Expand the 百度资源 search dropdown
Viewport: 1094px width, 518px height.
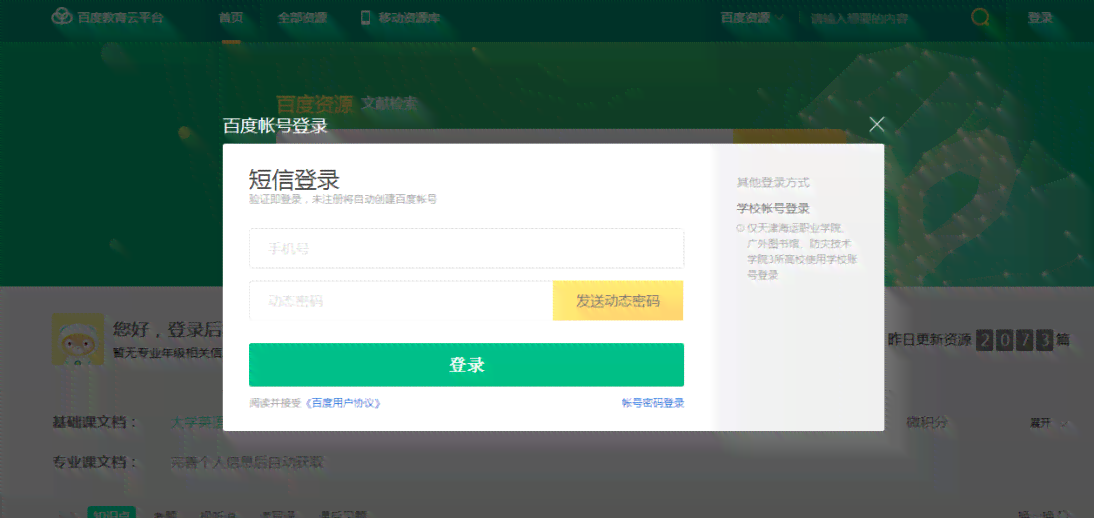pos(752,18)
